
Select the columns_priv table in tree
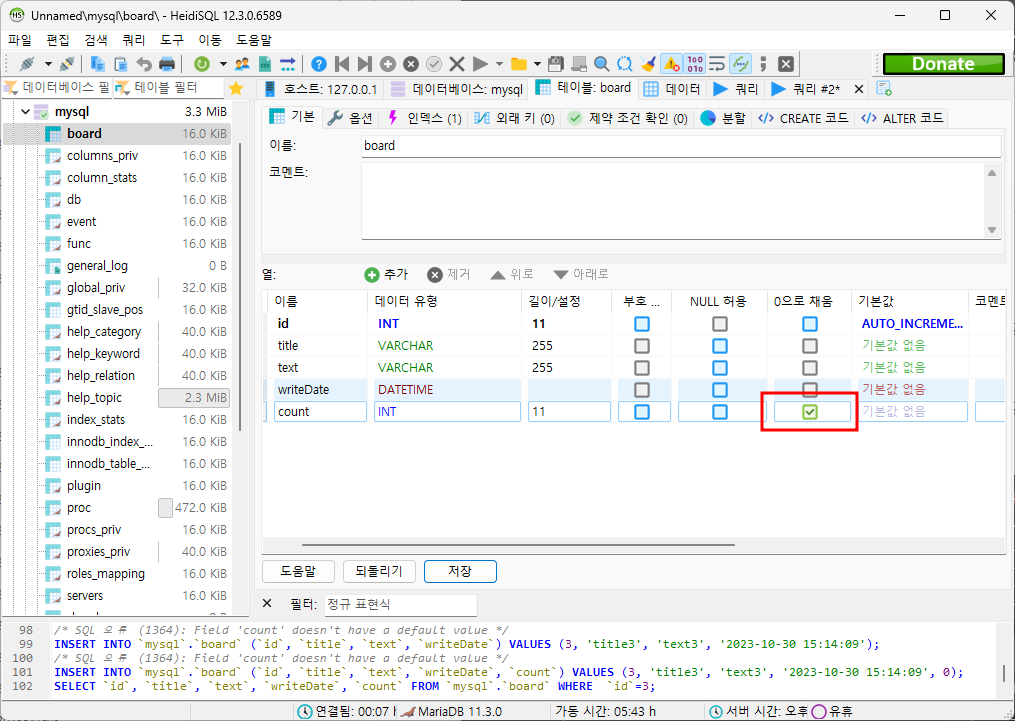102,156
